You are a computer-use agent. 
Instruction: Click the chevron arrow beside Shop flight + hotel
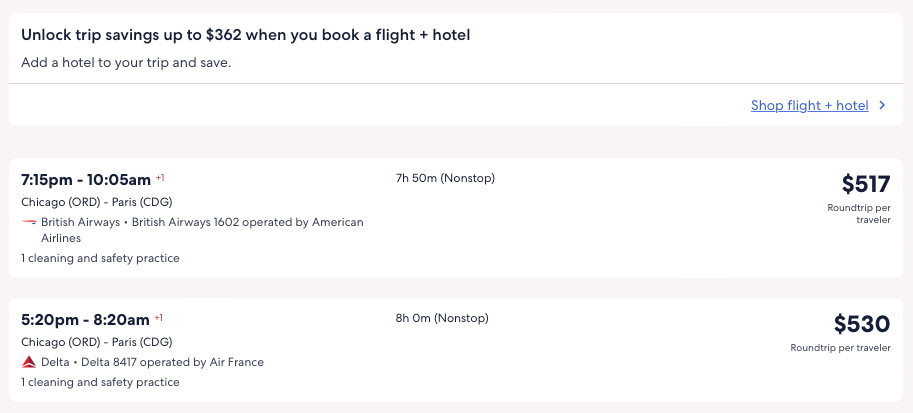point(882,105)
